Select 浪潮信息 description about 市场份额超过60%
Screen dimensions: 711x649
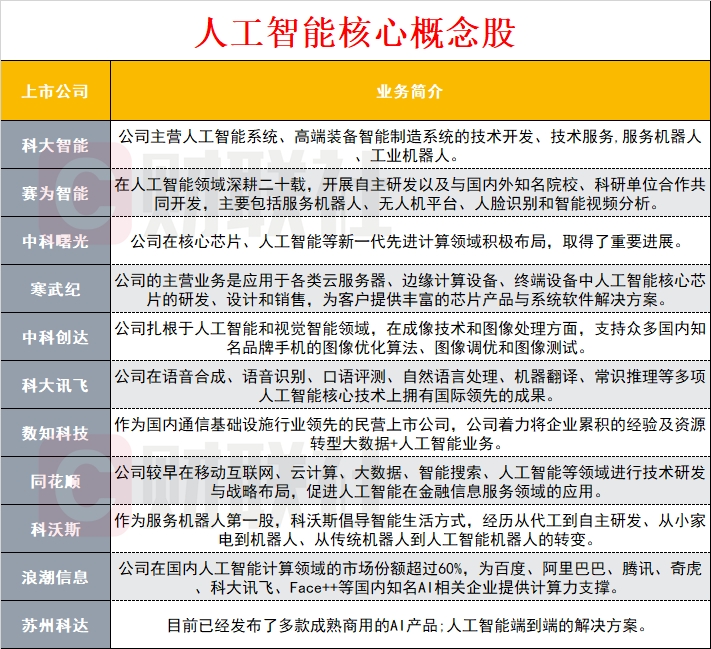410,577
